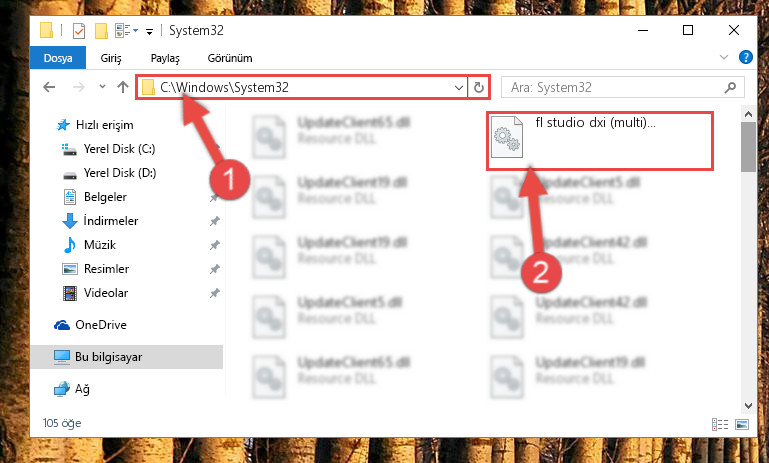The height and width of the screenshot is (463, 769).
Task: Click the Properties checkmark icon in title bar
Action: 78,30
